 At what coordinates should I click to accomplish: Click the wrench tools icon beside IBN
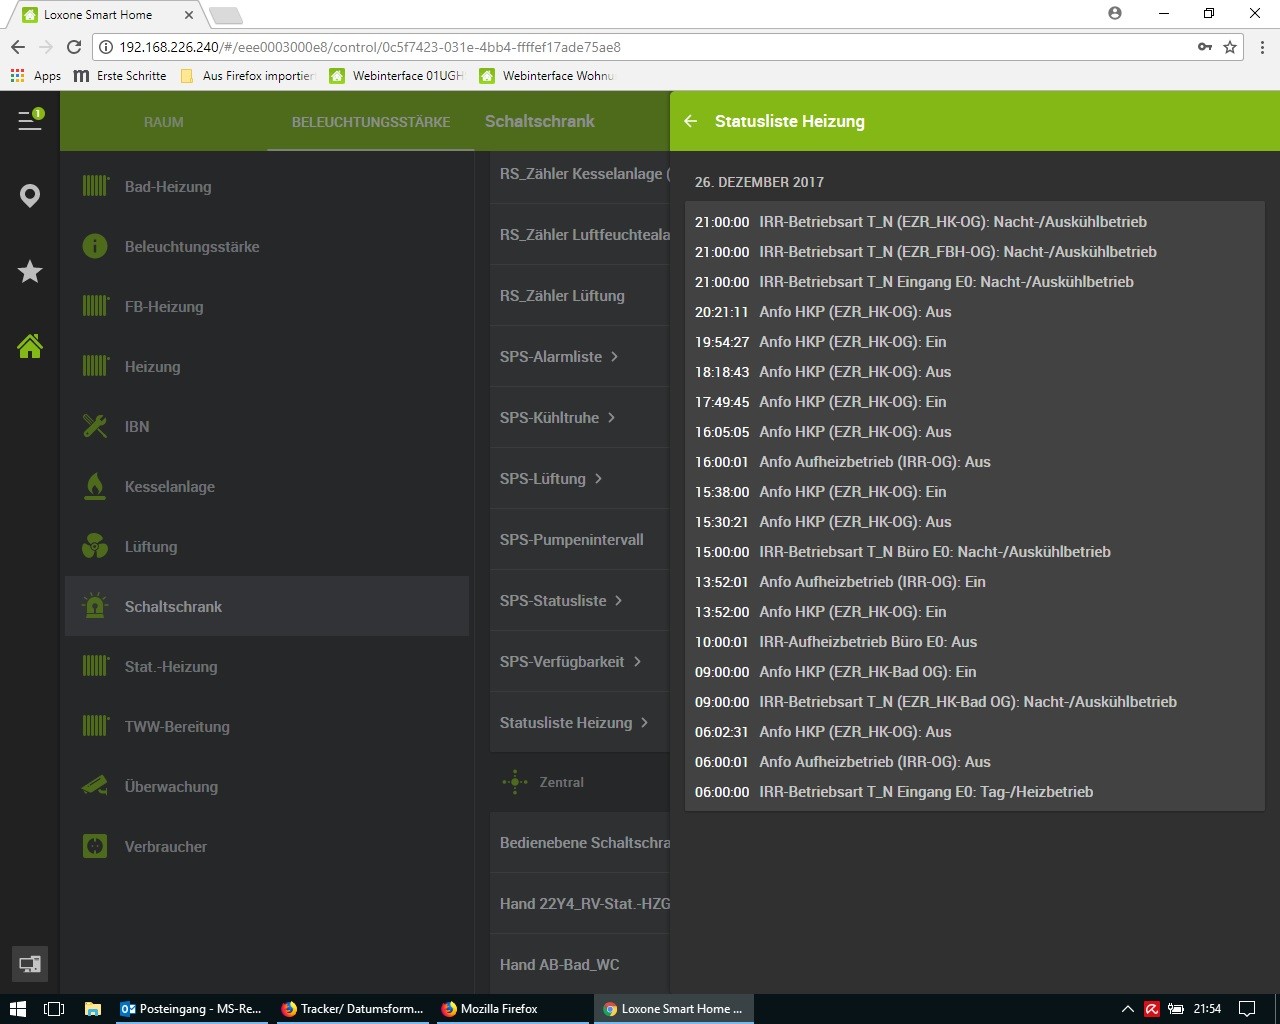[95, 426]
